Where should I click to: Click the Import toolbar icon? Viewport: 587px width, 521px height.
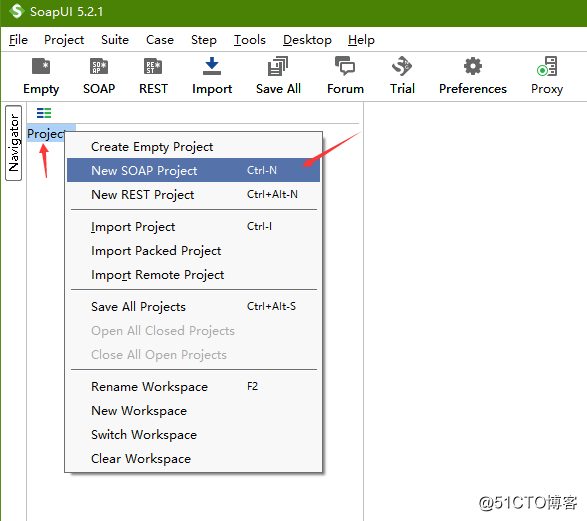(x=212, y=66)
